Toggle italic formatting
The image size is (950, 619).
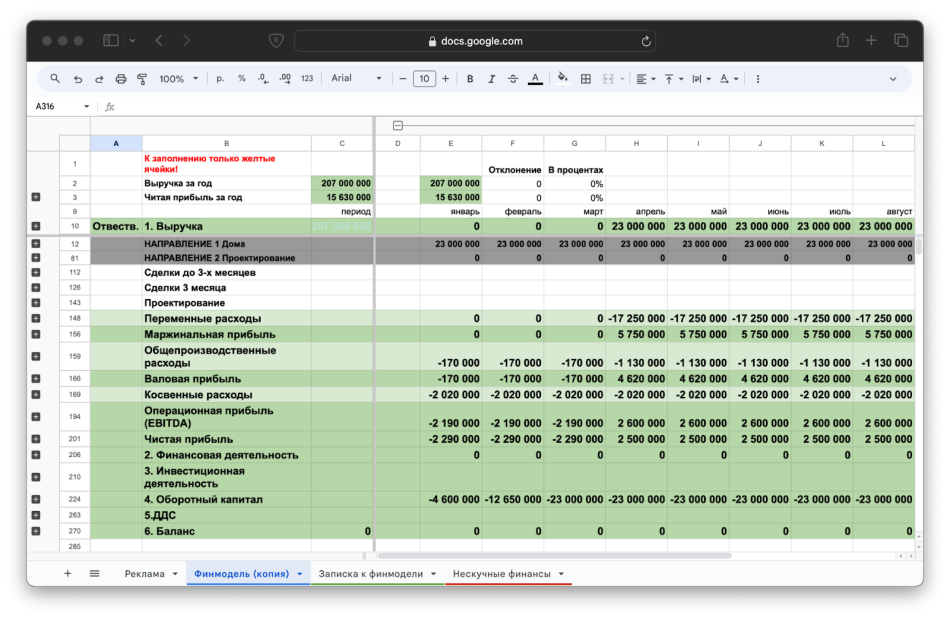[x=491, y=79]
